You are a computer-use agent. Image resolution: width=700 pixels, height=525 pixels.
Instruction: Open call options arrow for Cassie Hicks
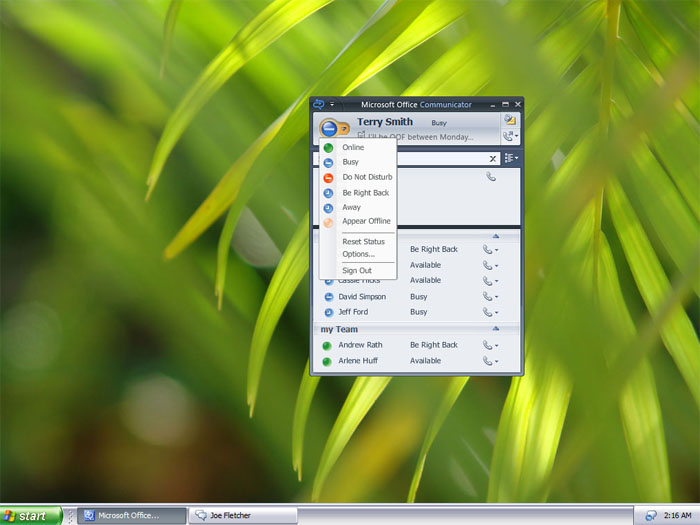click(496, 281)
